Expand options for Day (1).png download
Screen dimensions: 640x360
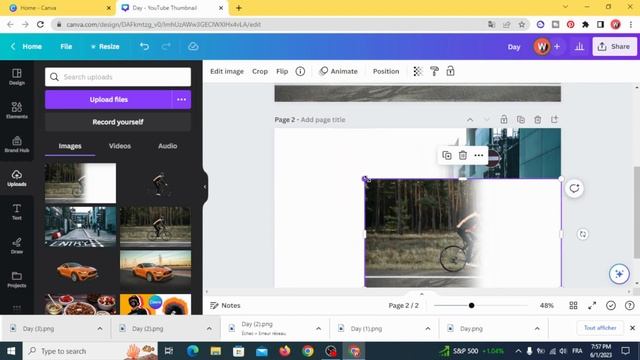click(x=428, y=329)
